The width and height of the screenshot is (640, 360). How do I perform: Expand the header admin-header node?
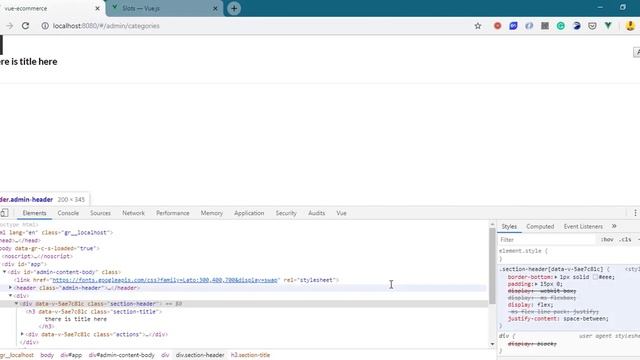click(x=11, y=288)
